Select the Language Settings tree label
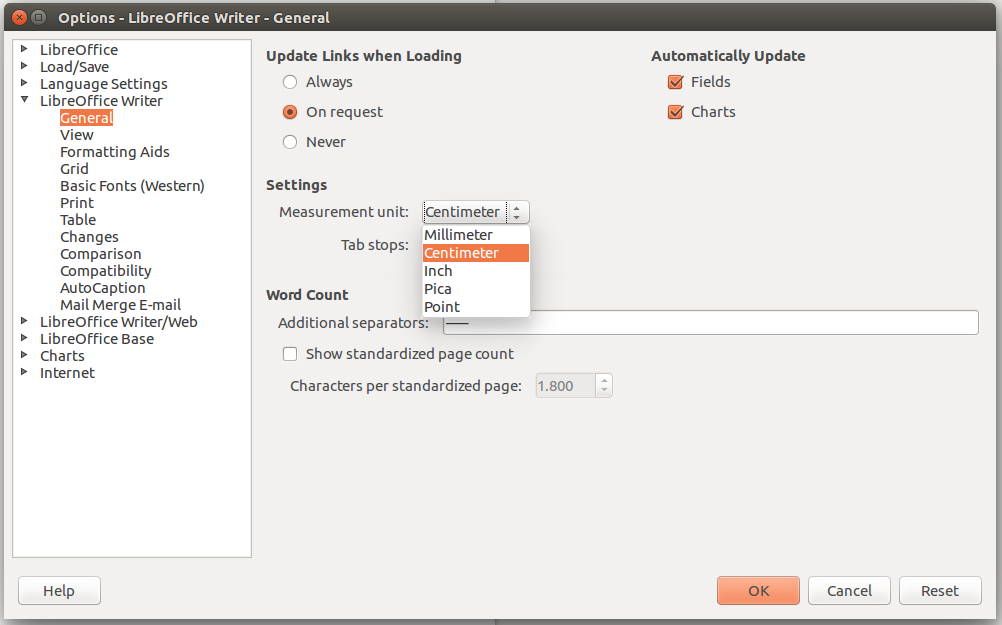The height and width of the screenshot is (625, 1002). 104,84
